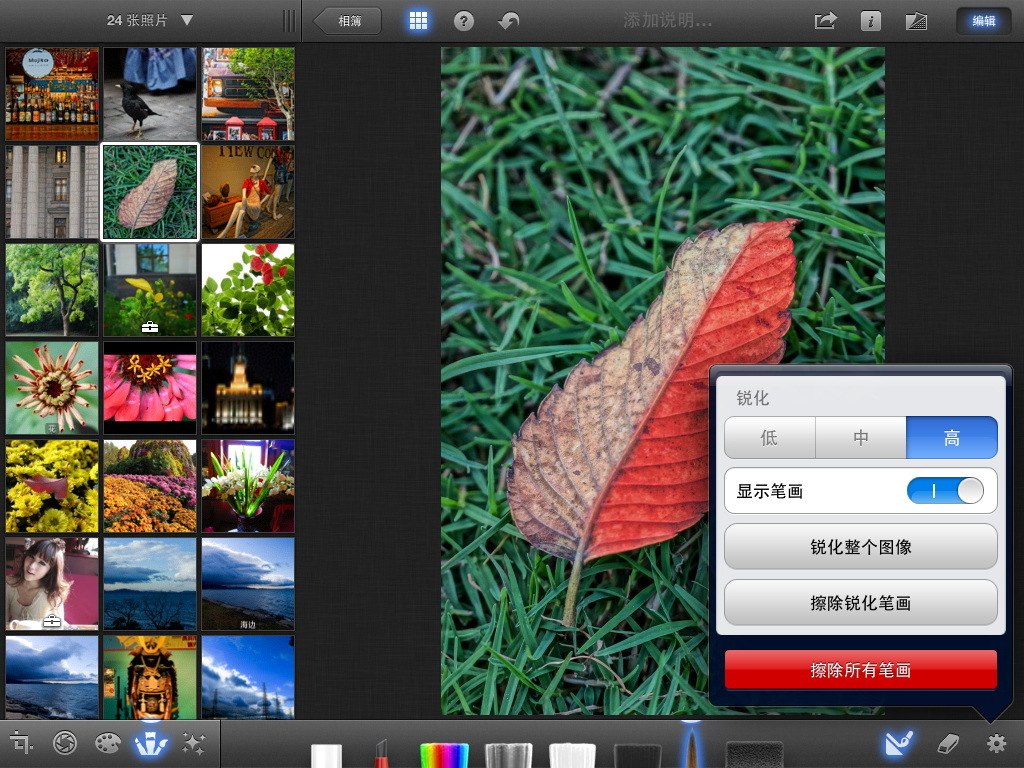Click the 锐化整个图像 button
The width and height of the screenshot is (1024, 768).
coord(860,546)
